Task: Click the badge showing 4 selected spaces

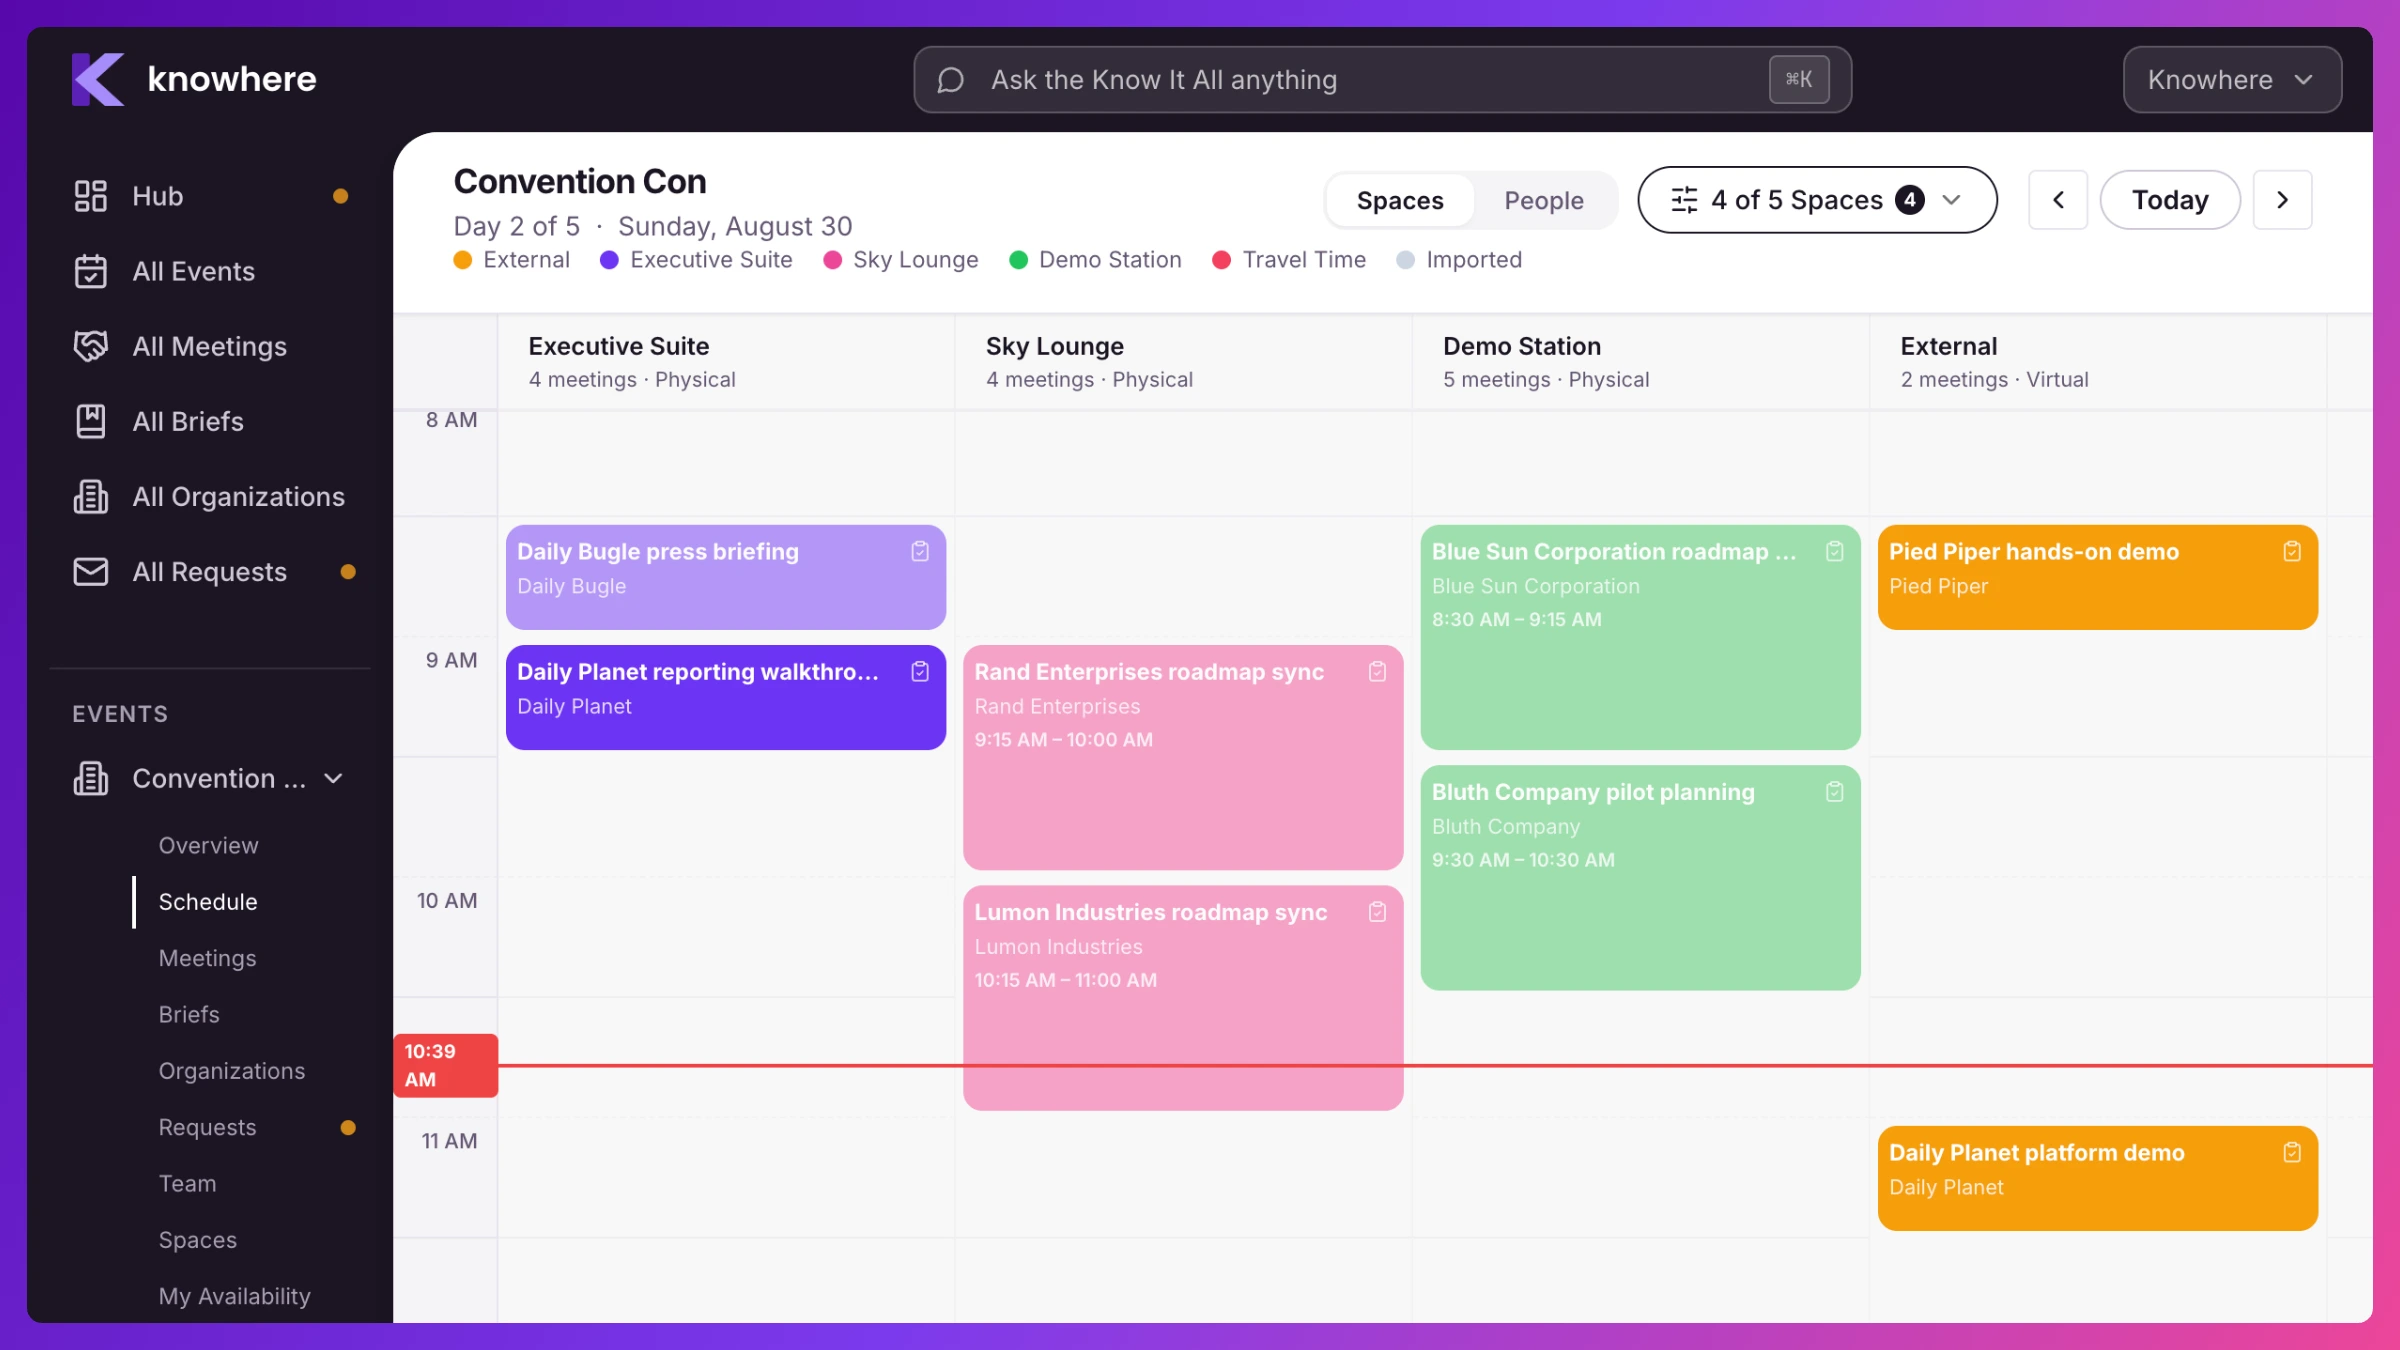Action: [x=1909, y=200]
